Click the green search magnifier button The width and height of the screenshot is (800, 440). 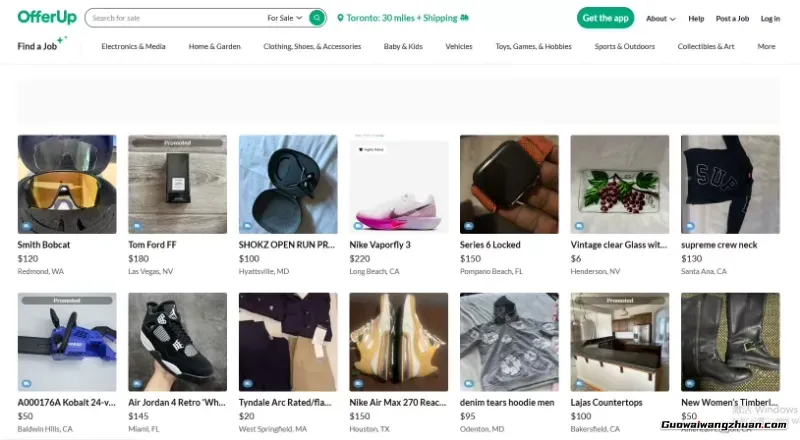(317, 18)
